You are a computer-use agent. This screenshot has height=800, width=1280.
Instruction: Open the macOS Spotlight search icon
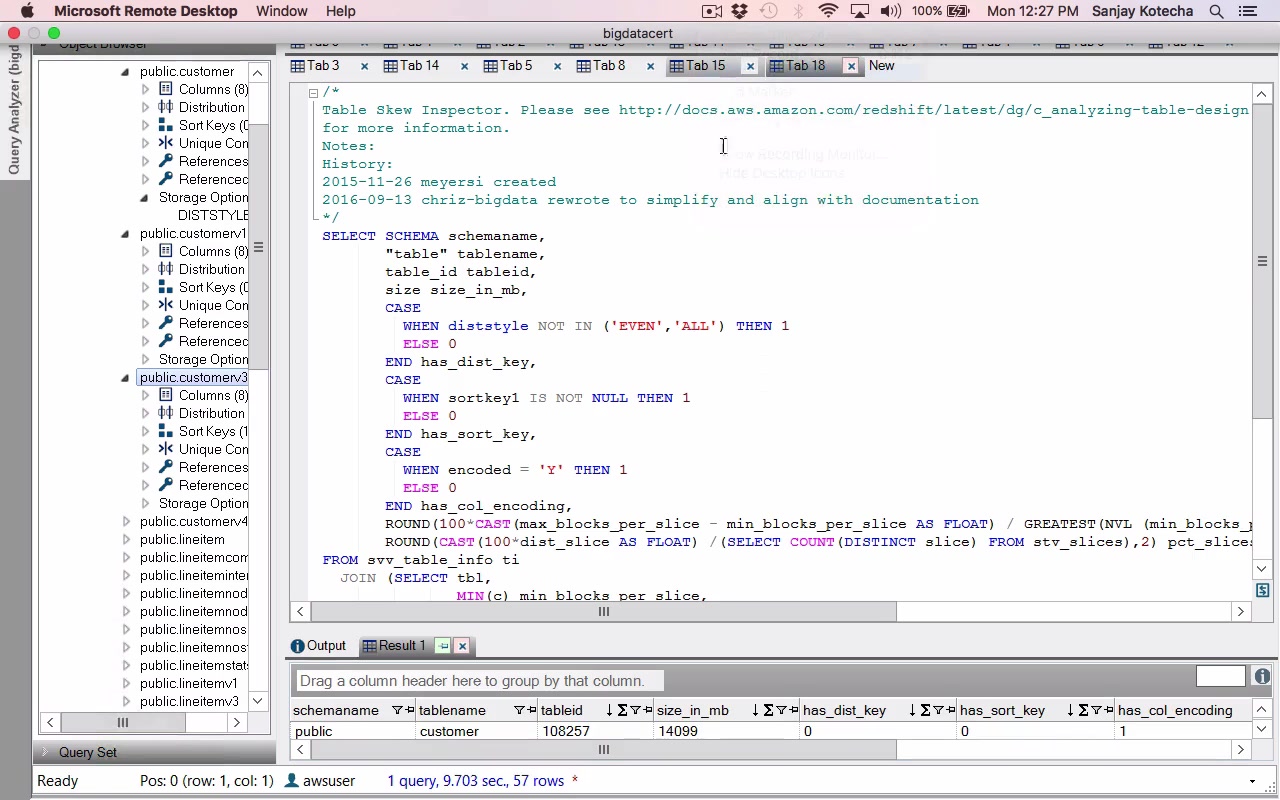(1216, 11)
